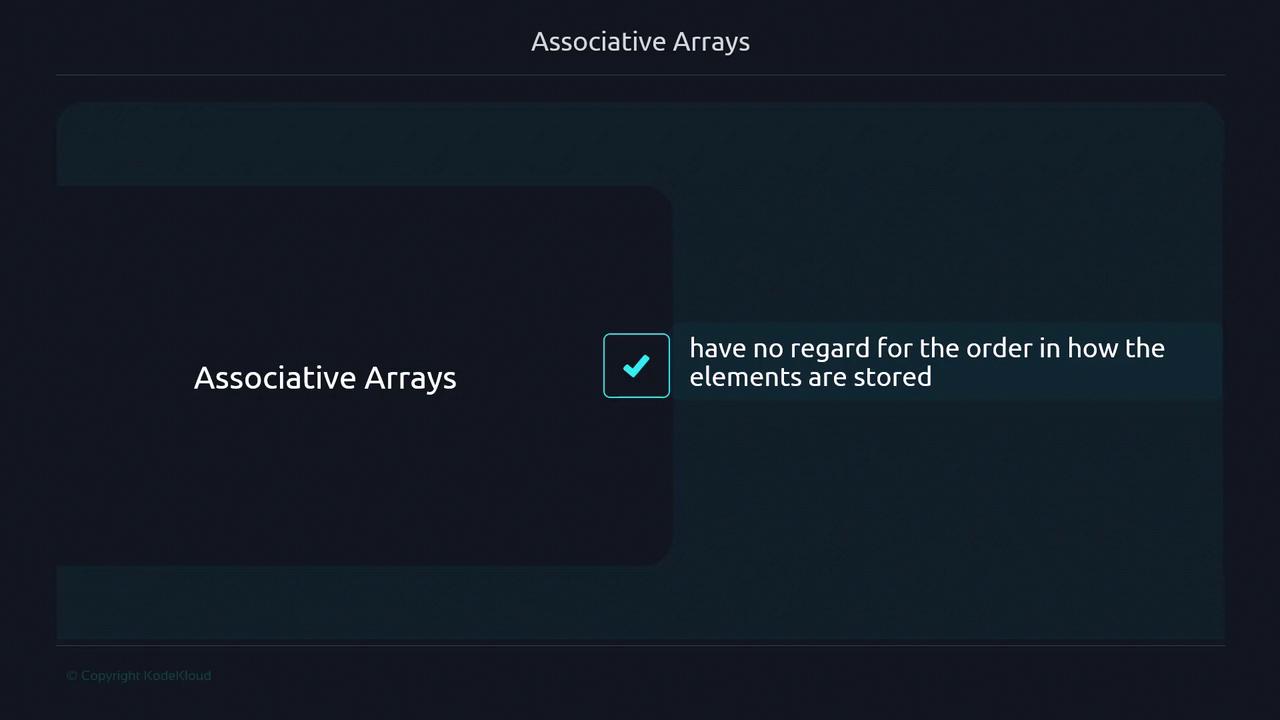1280x720 pixels.
Task: Click the 'elements are stored' text line
Action: click(810, 377)
